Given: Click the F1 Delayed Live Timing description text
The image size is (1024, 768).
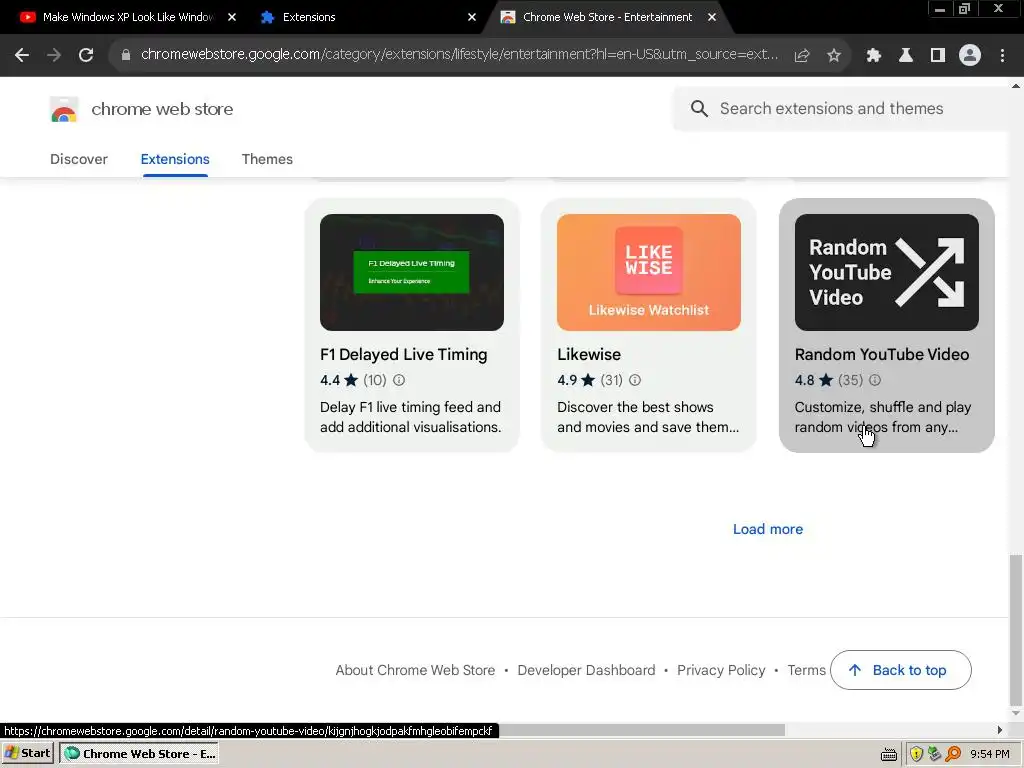Looking at the screenshot, I should tap(411, 417).
